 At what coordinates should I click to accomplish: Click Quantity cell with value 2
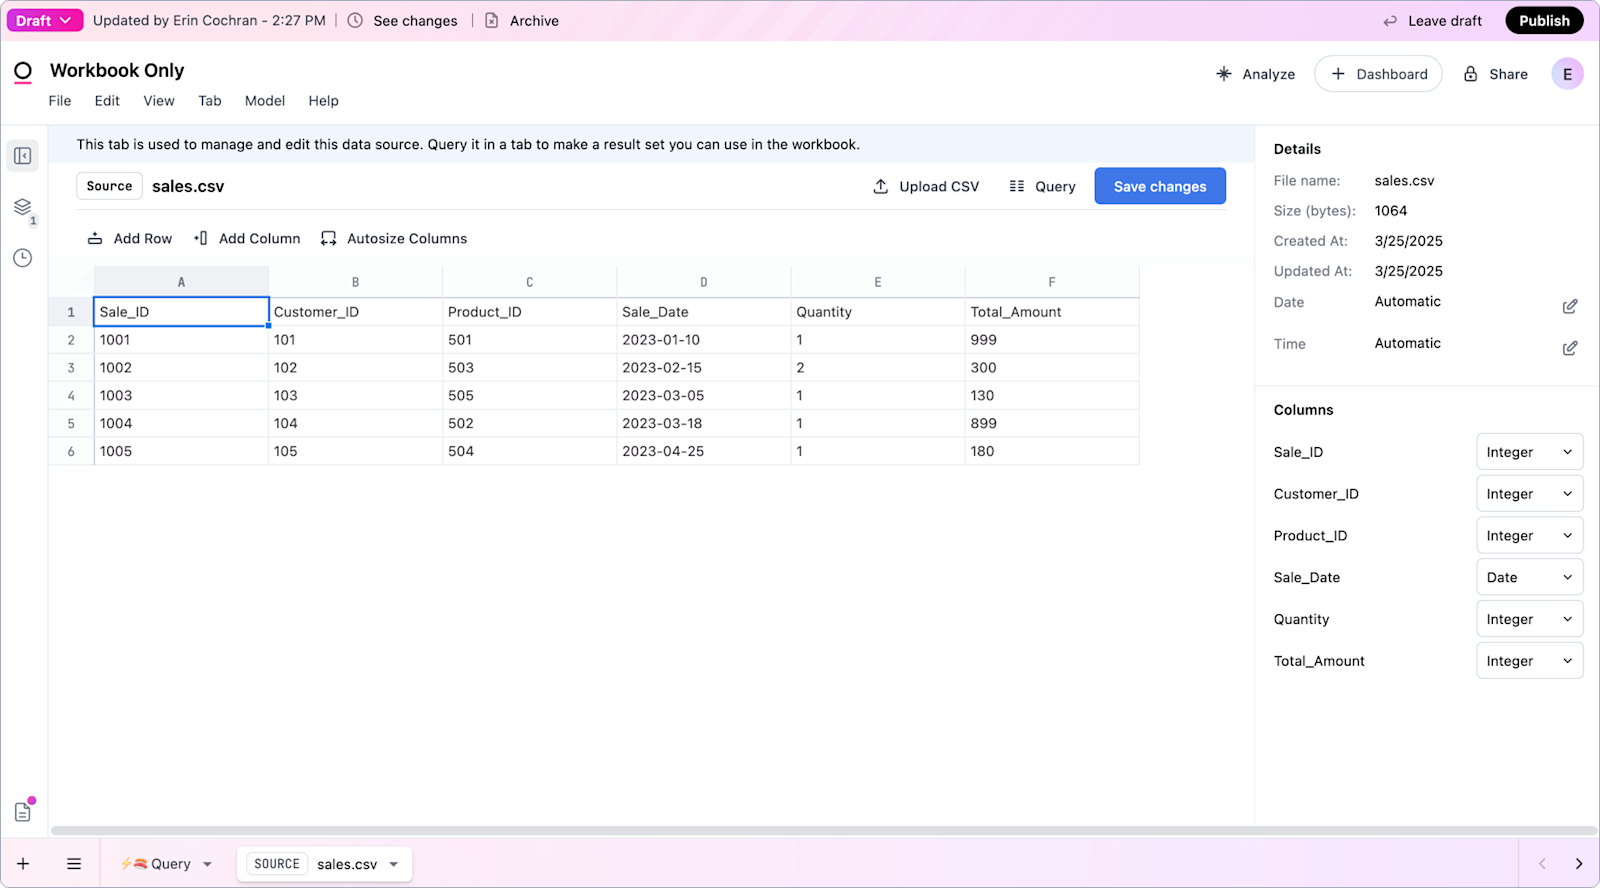point(878,368)
